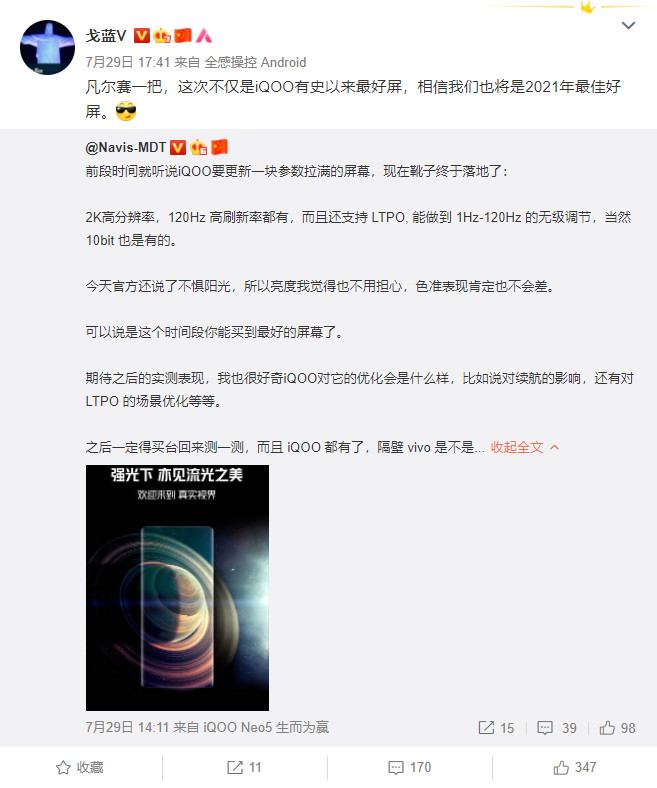Like the quoted post with 98 likes
The width and height of the screenshot is (657, 788).
(617, 728)
